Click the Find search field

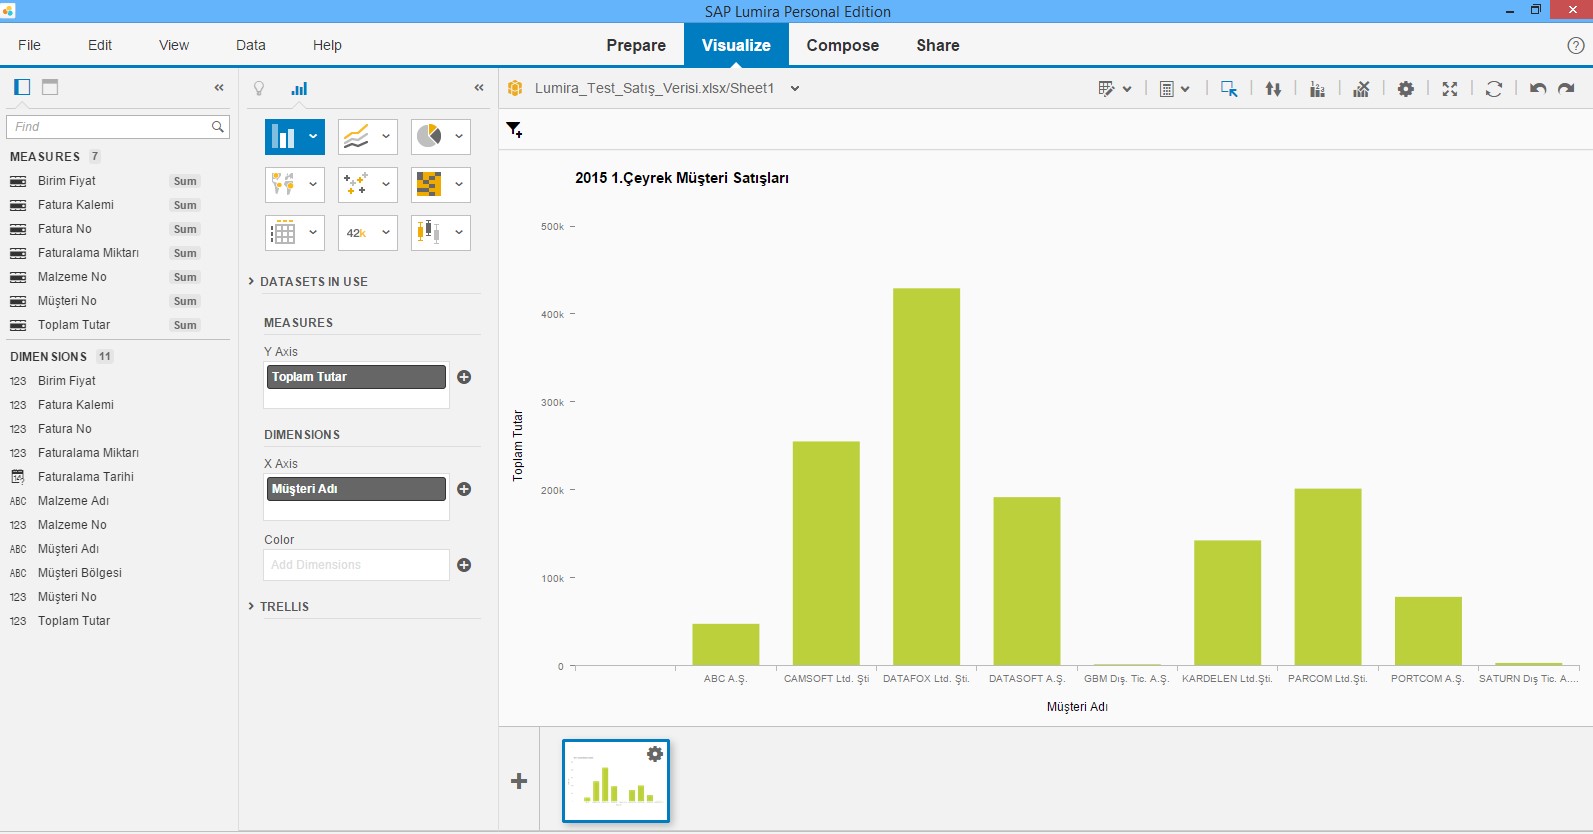click(110, 127)
